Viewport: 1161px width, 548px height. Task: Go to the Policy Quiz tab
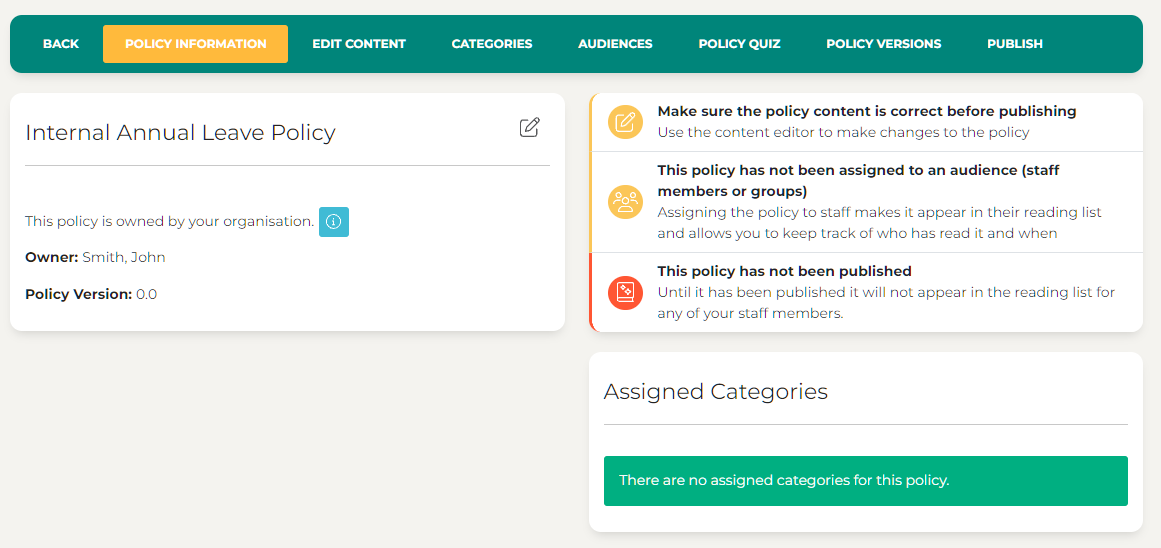[739, 44]
